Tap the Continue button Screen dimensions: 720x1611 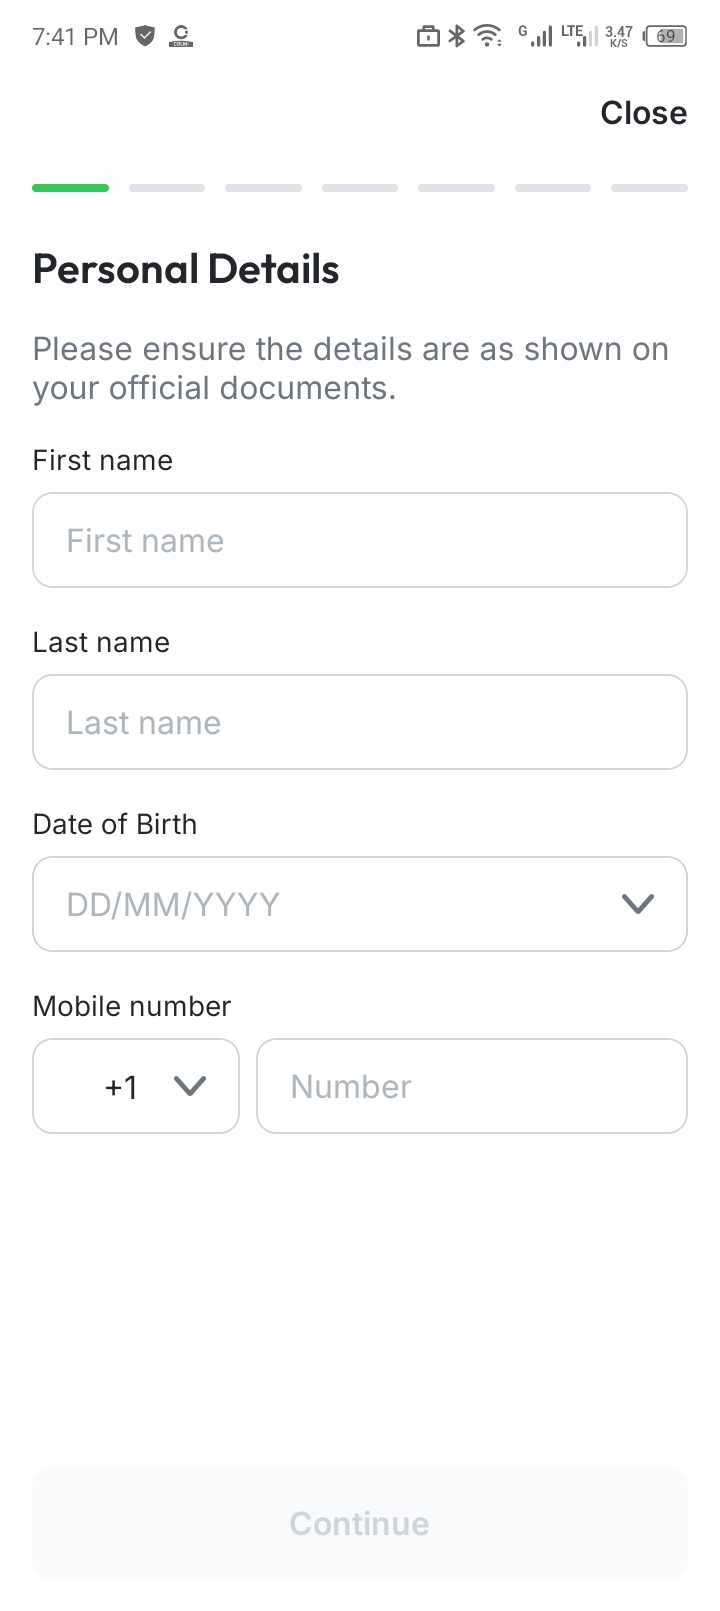pos(360,1523)
